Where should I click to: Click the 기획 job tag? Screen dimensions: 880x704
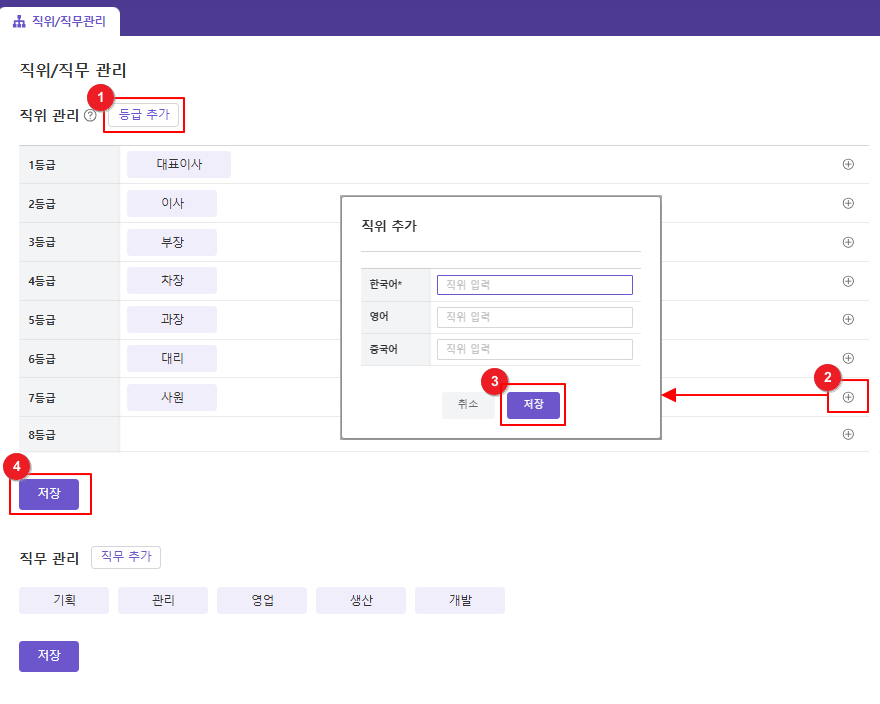click(64, 600)
